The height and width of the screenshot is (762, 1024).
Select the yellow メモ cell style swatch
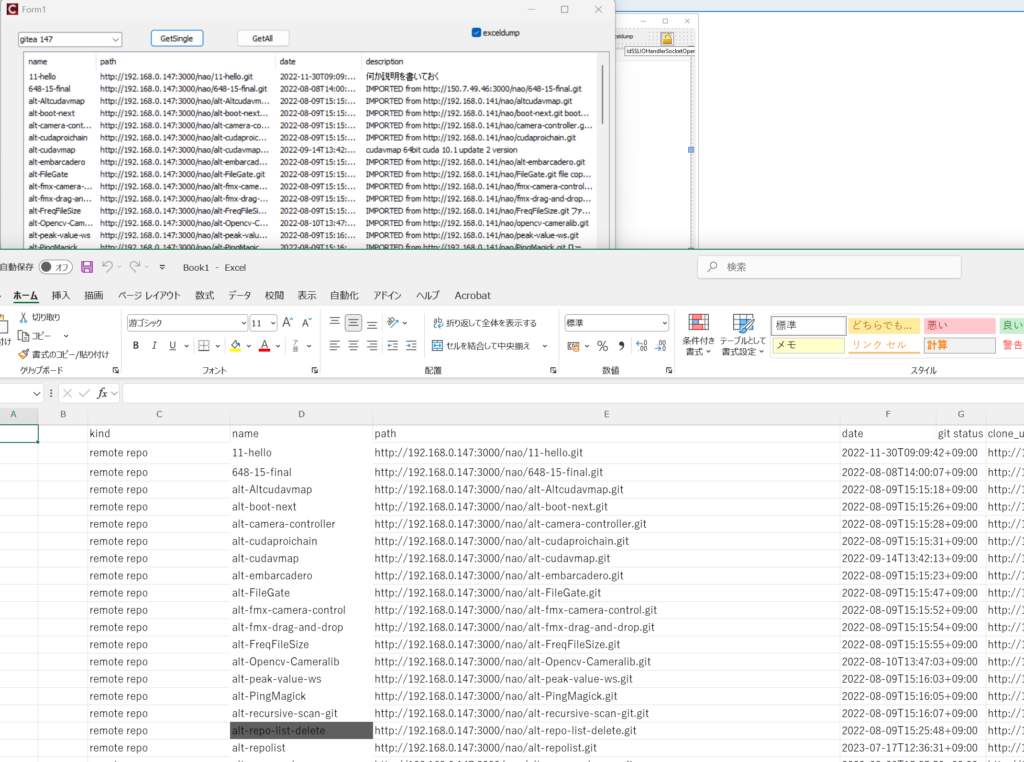[808, 345]
